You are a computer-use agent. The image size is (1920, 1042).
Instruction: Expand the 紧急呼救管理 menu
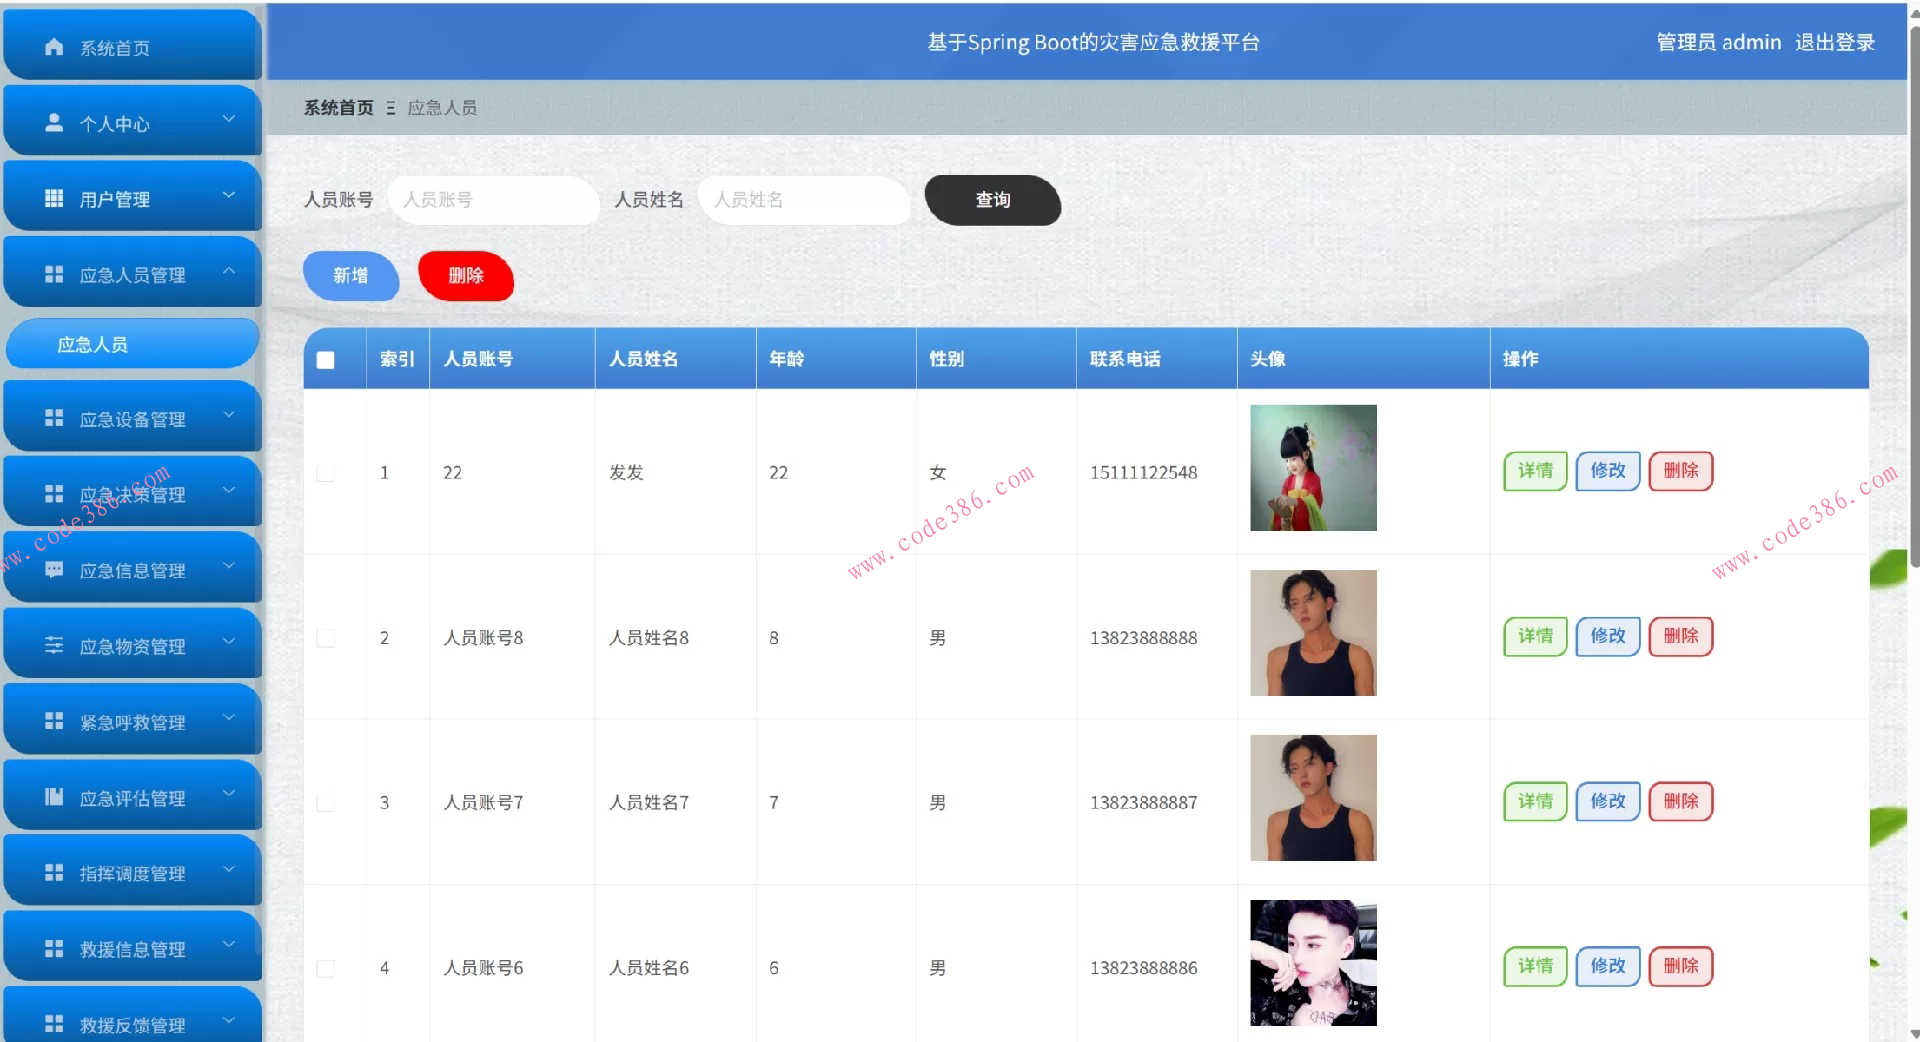point(130,721)
